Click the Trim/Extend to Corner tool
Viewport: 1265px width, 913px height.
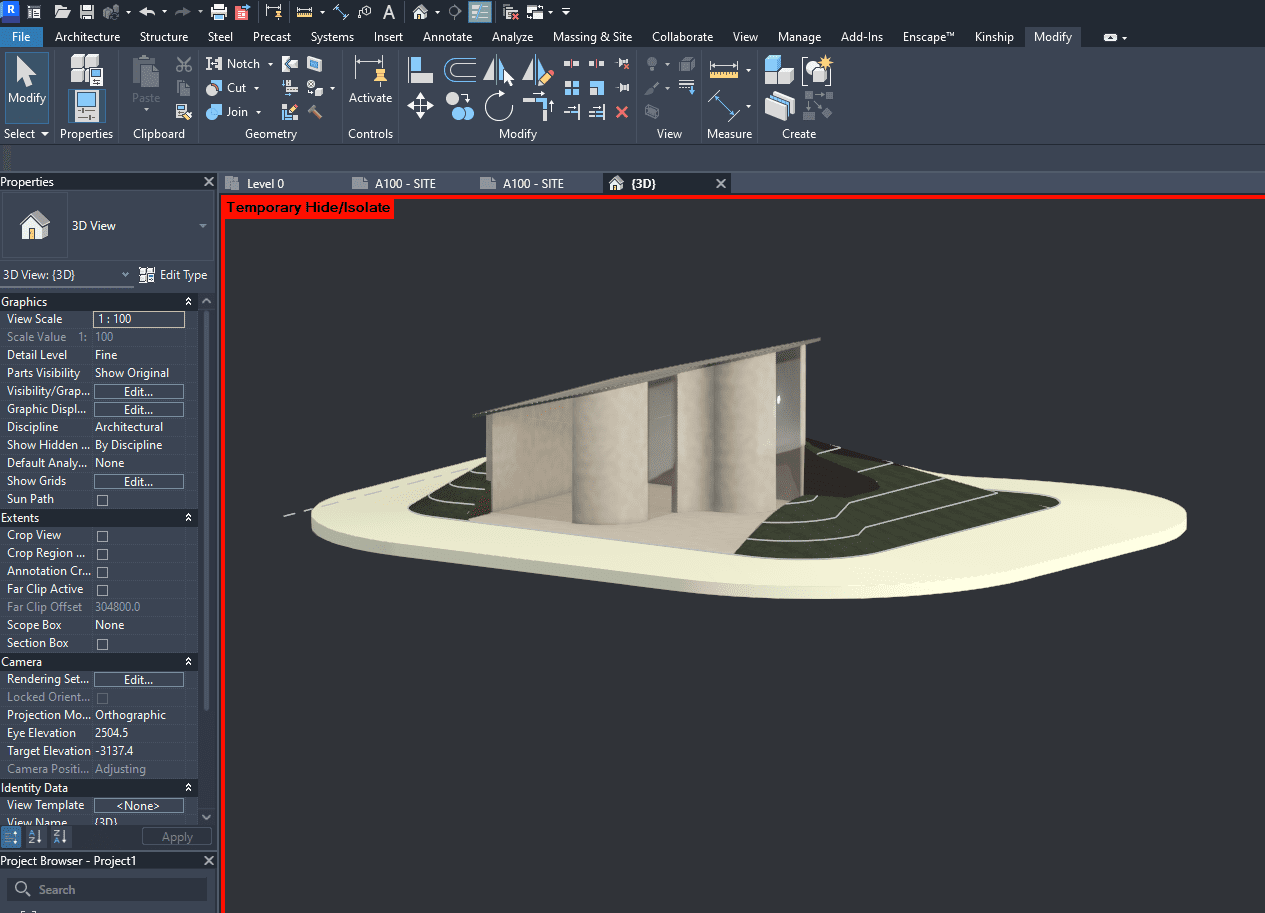point(538,105)
